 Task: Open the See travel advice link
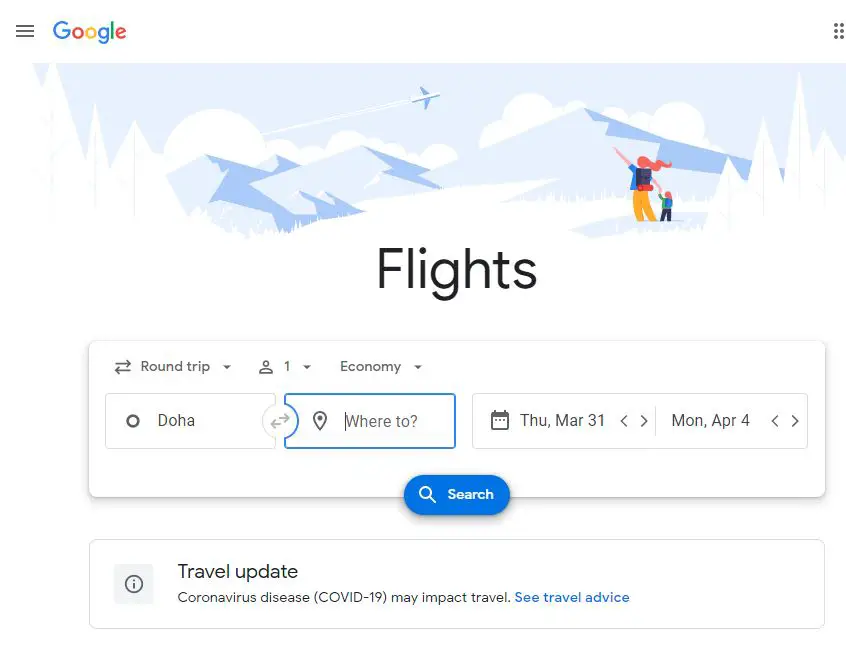[x=572, y=598]
